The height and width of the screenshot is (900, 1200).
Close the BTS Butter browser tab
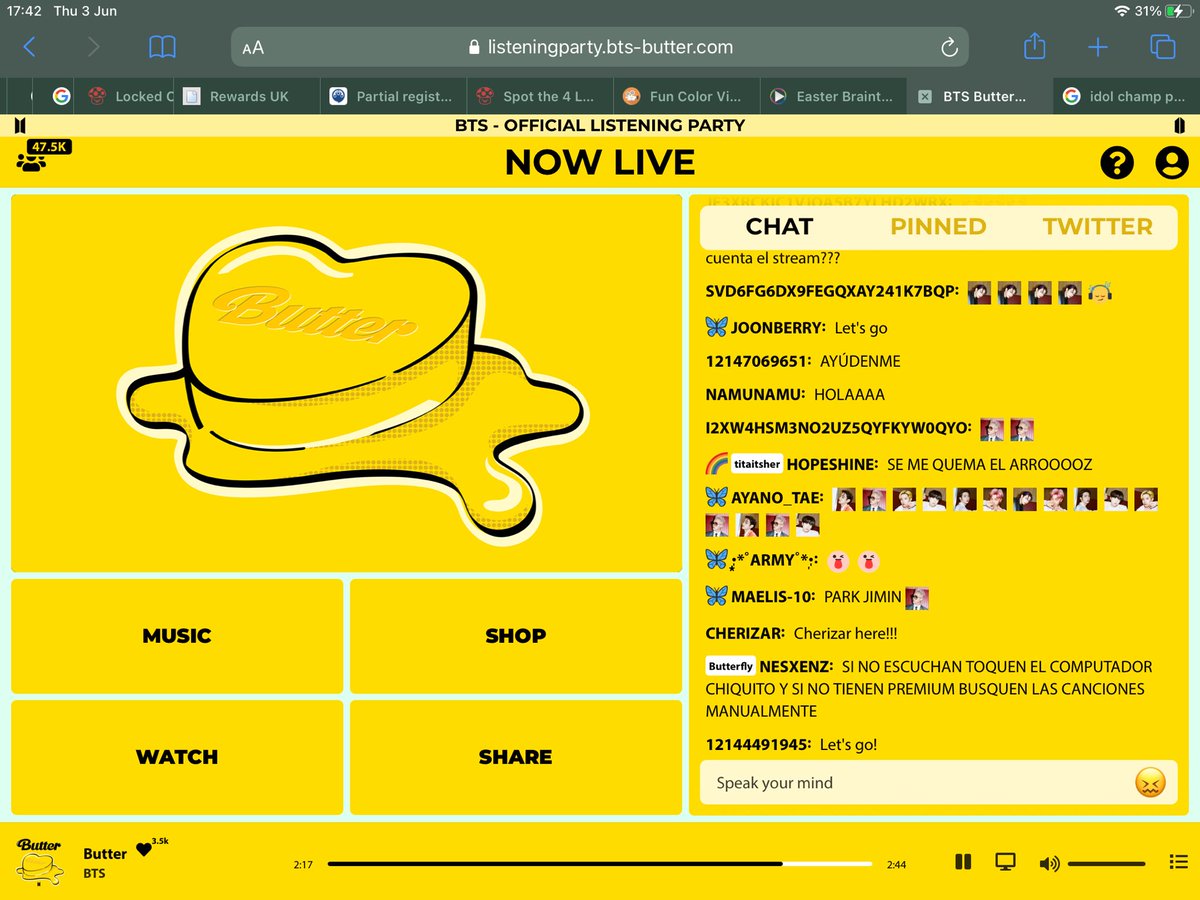[x=925, y=97]
